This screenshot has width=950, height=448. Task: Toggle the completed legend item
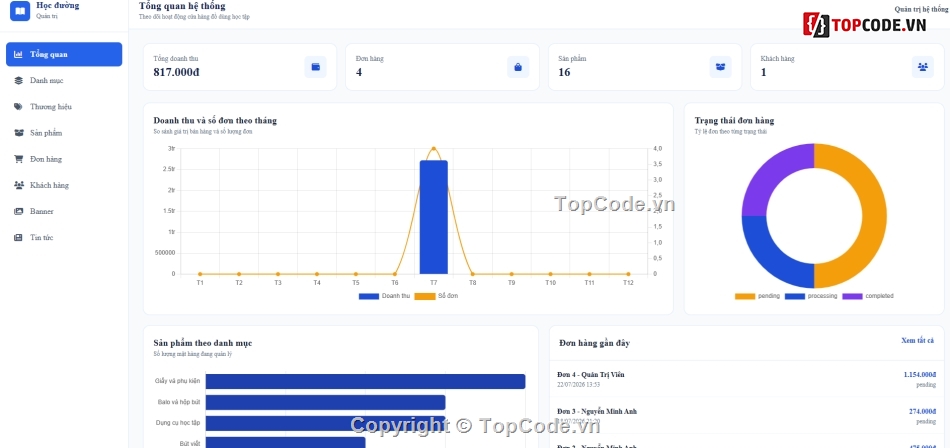(x=868, y=296)
